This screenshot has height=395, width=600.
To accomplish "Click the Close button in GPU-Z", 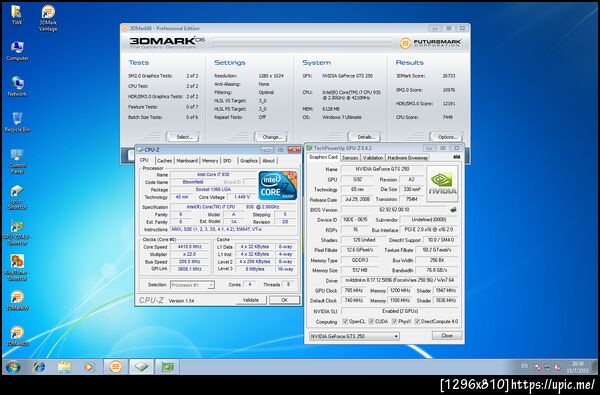I will (447, 336).
